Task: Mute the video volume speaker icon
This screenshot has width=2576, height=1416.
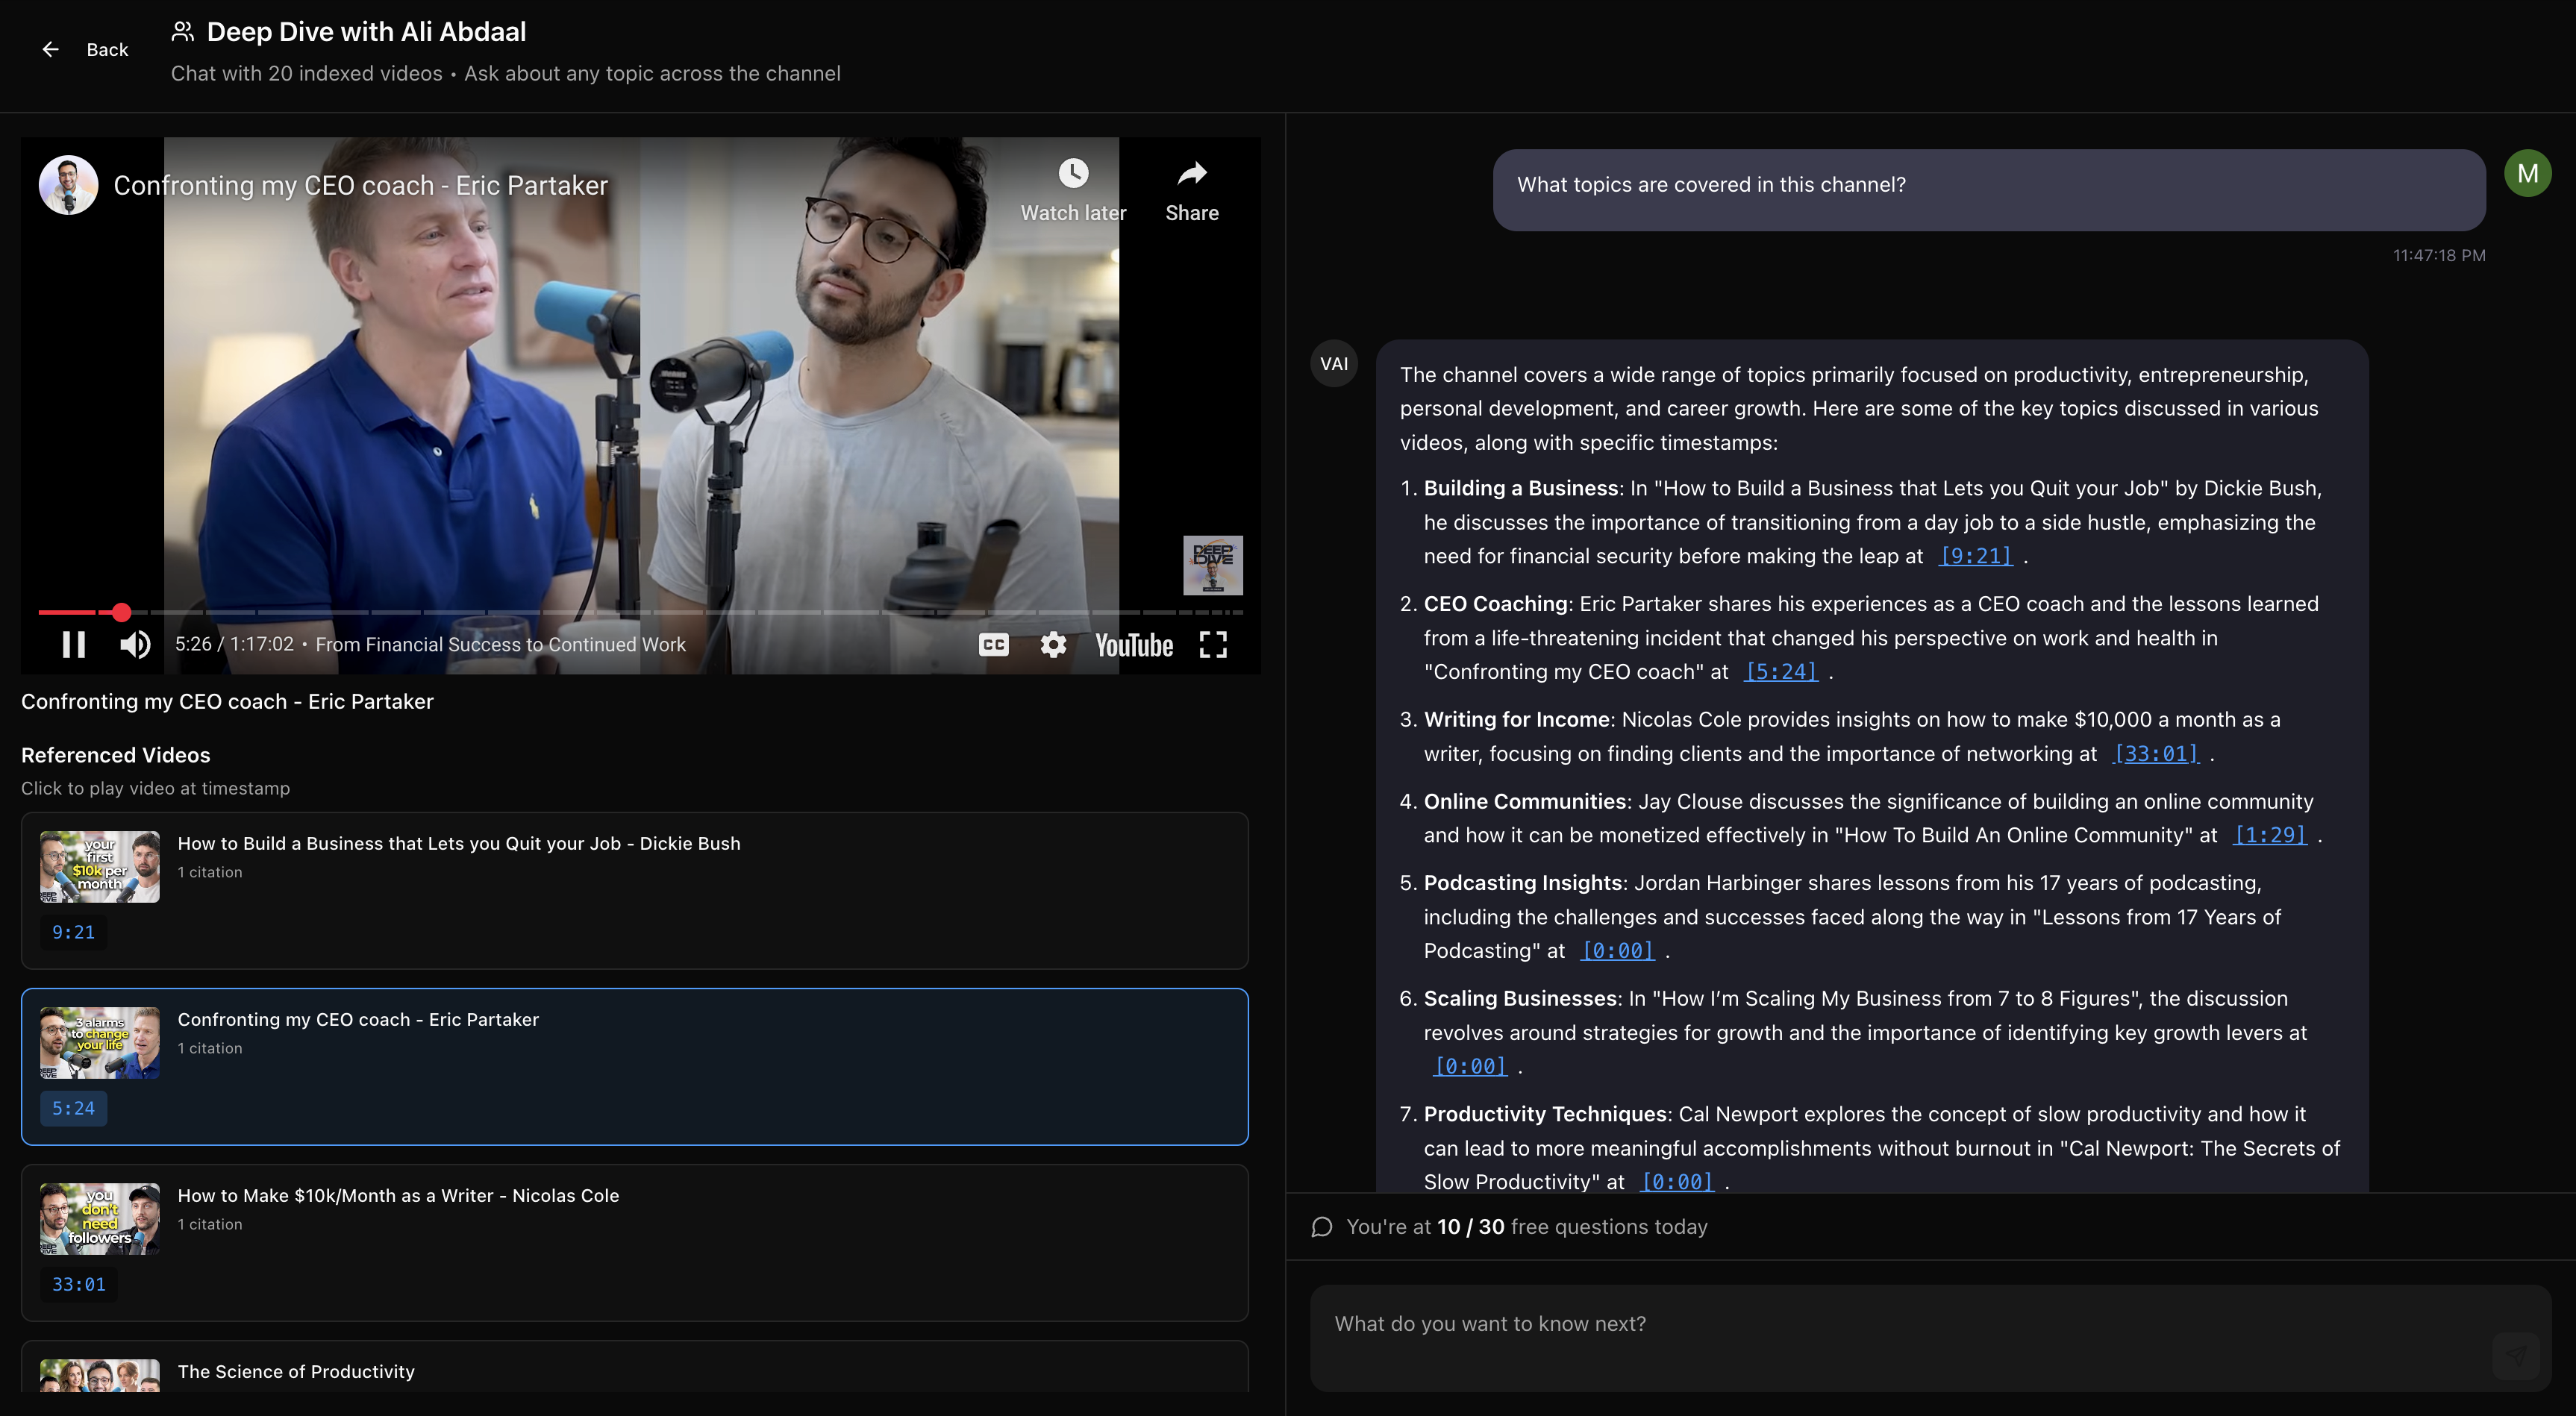Action: pyautogui.click(x=135, y=645)
